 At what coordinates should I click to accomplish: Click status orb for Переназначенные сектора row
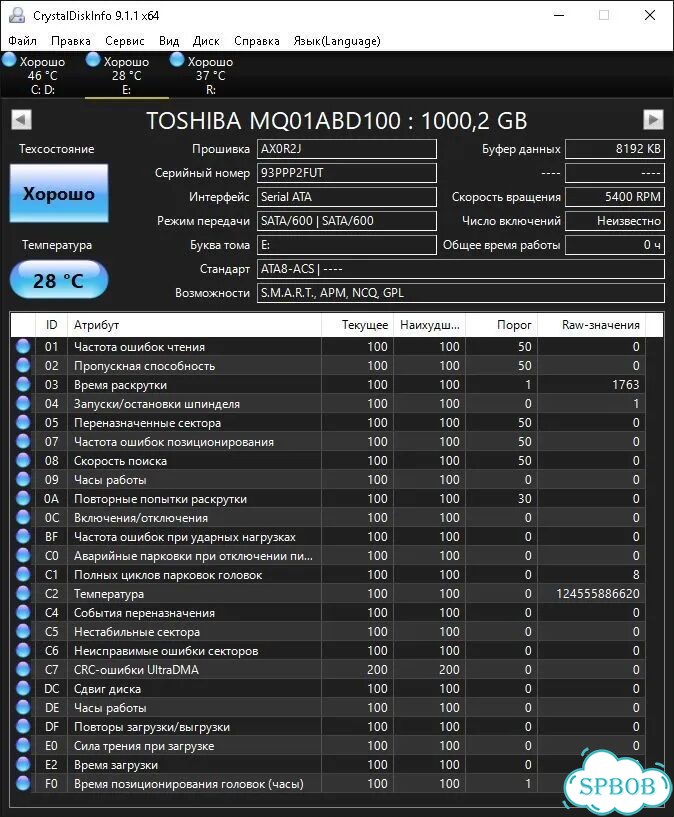(23, 423)
